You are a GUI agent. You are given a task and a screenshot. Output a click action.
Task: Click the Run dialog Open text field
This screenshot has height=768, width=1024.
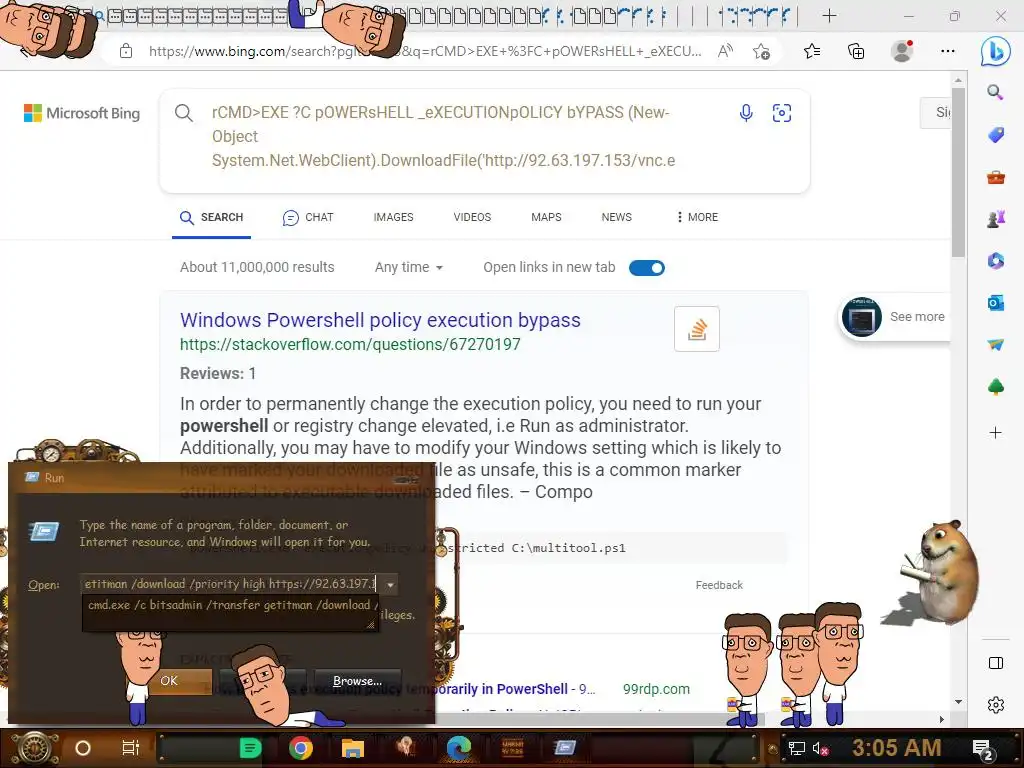231,584
